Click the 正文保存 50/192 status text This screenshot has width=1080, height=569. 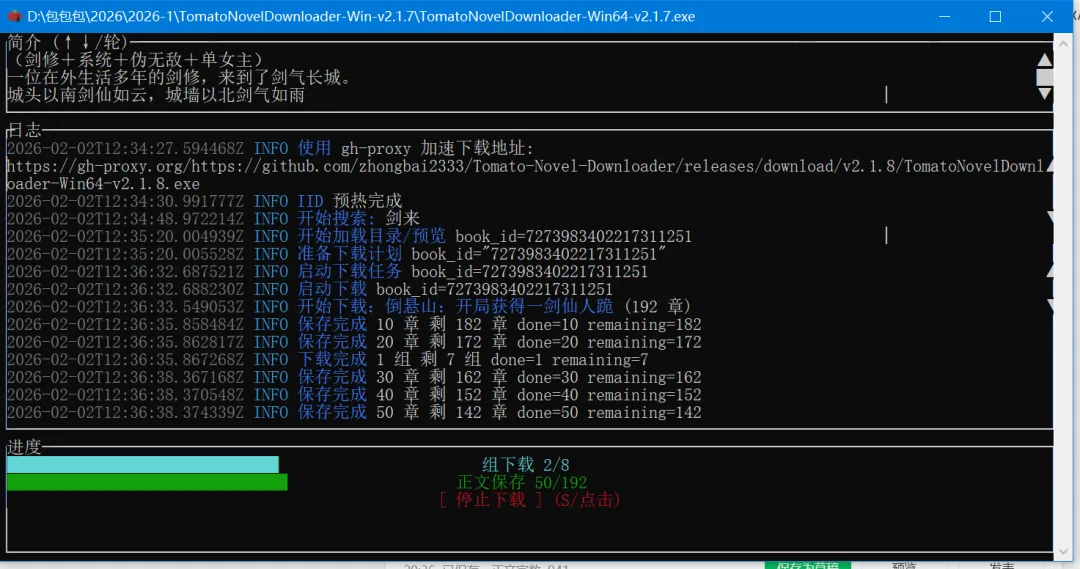pos(521,482)
